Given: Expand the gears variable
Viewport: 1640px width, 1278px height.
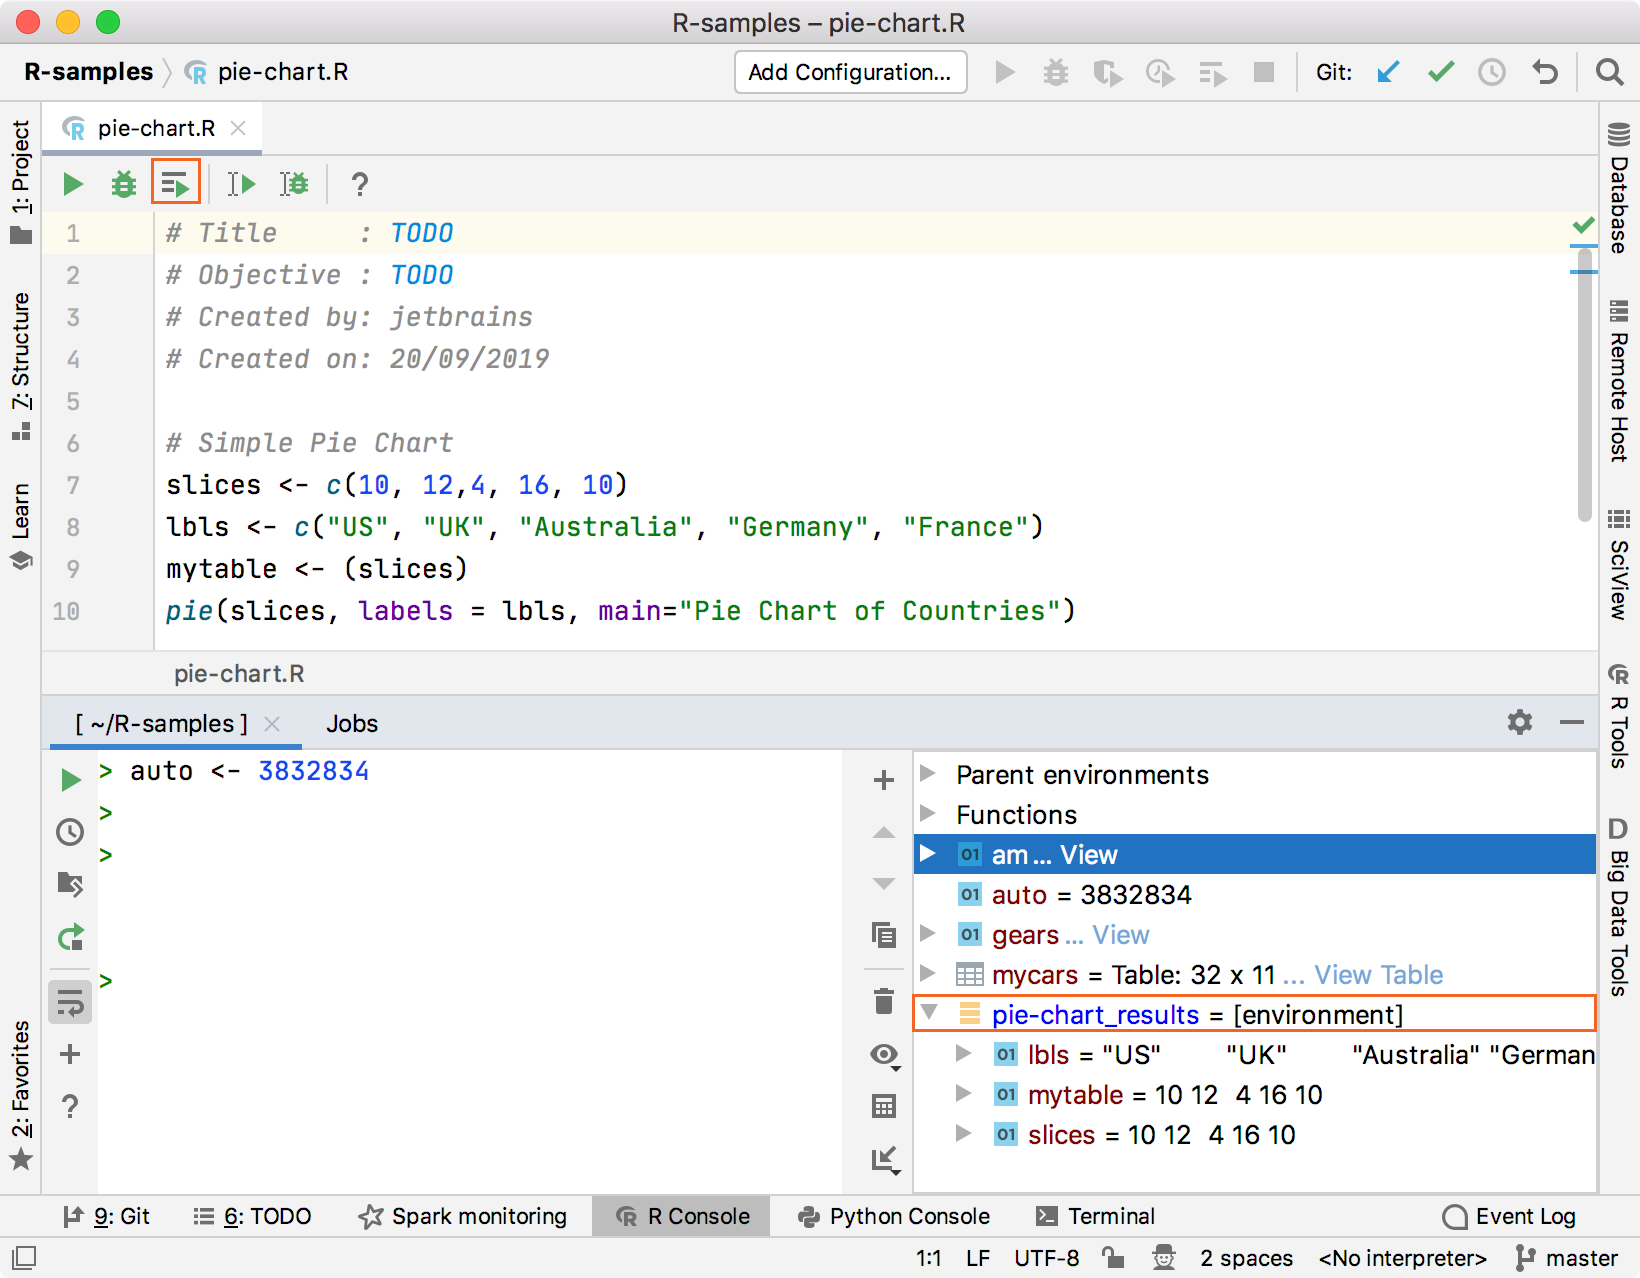Looking at the screenshot, I should 928,934.
